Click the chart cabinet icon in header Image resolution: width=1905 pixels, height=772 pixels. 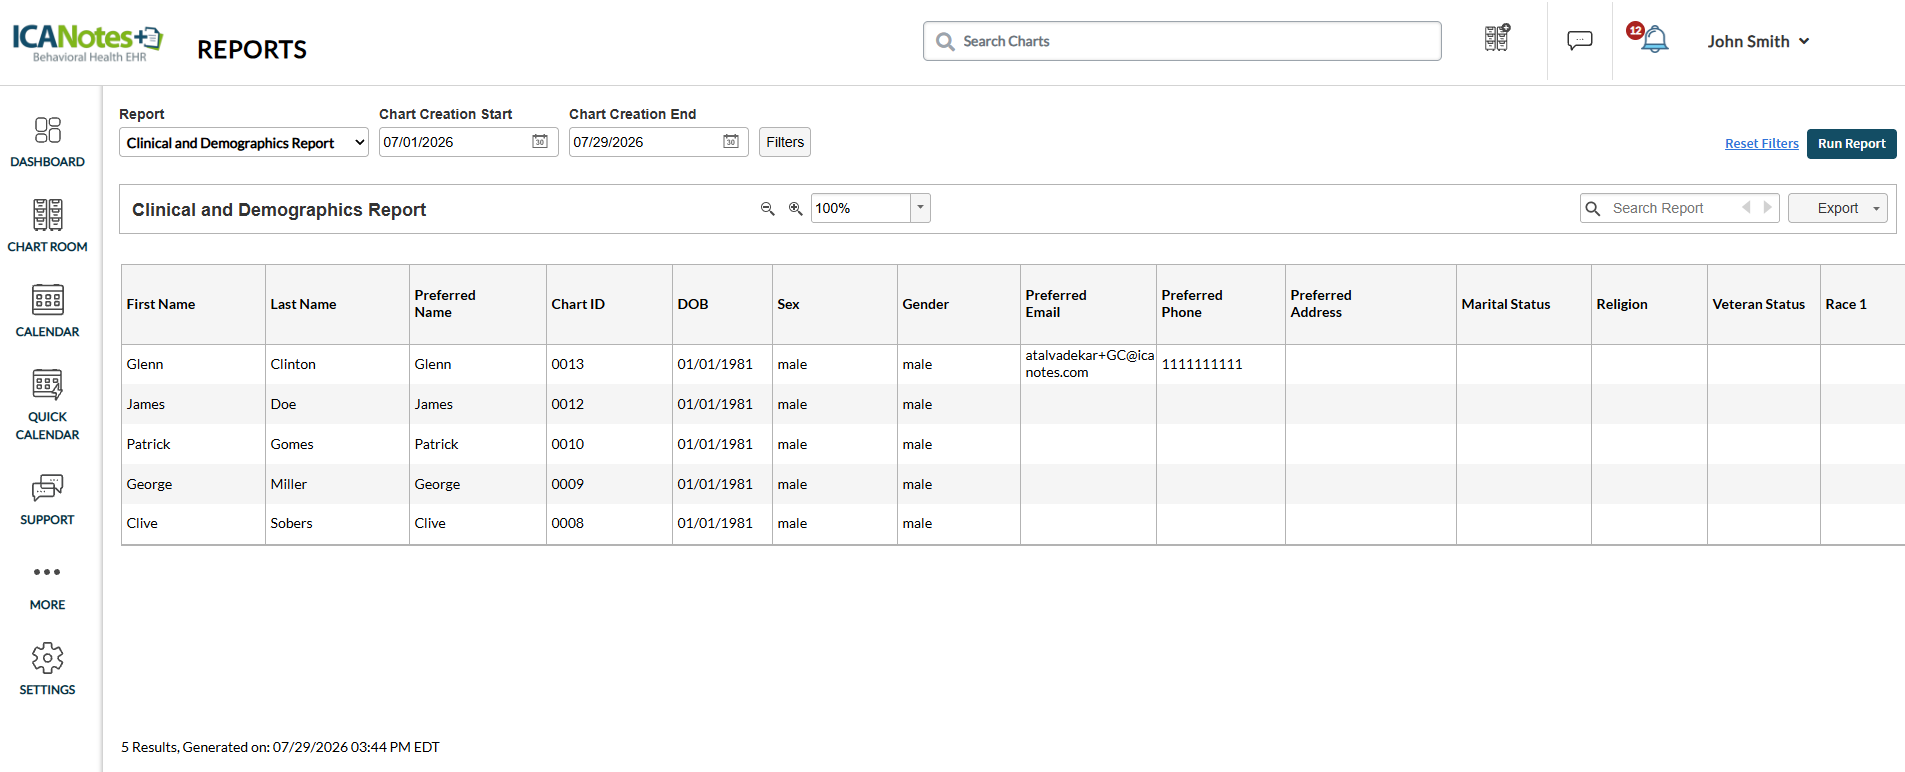point(1497,38)
